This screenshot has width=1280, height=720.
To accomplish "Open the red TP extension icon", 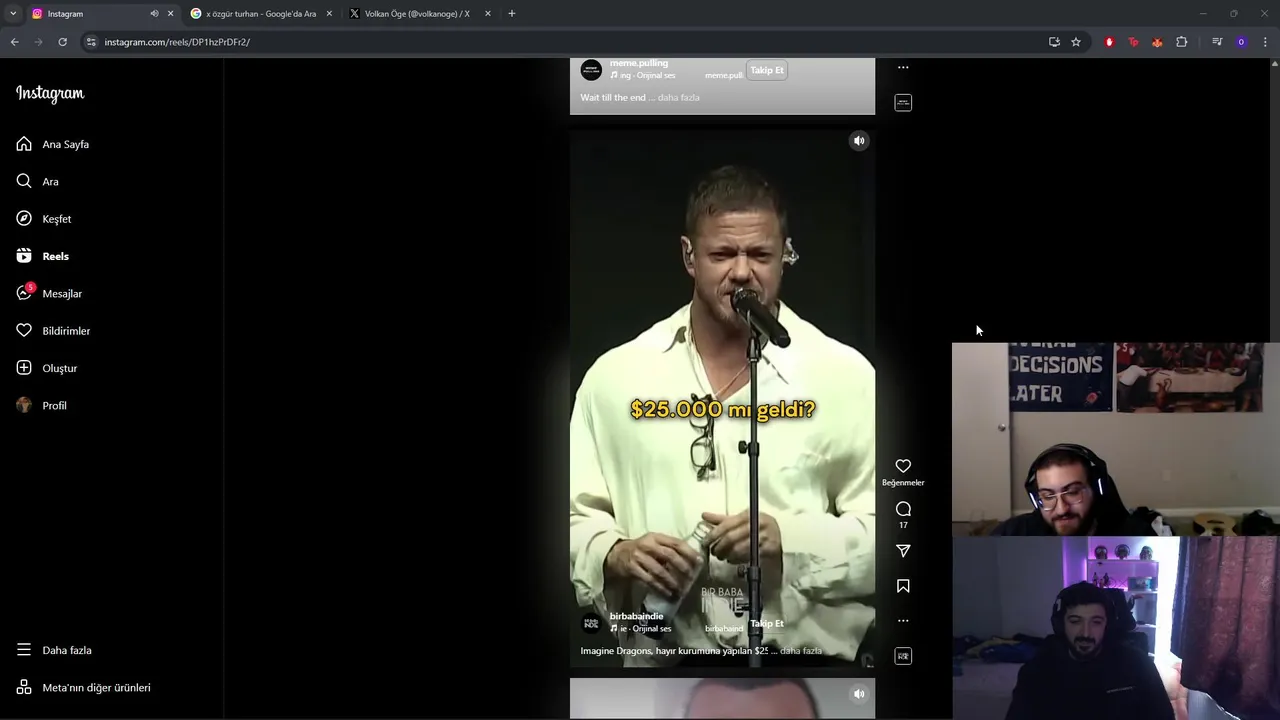I will tap(1133, 42).
